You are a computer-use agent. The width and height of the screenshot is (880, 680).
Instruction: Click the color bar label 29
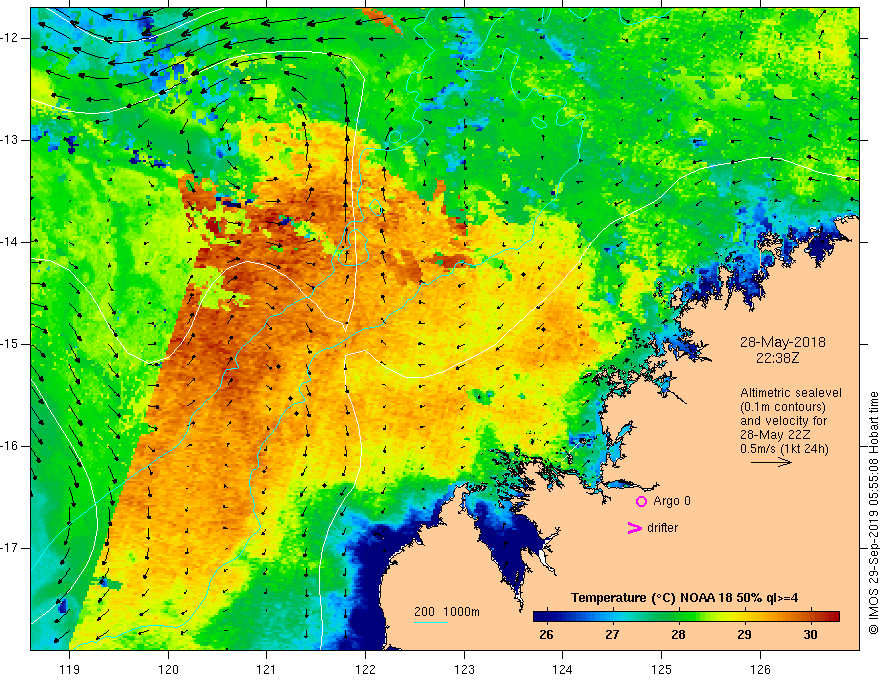744,635
